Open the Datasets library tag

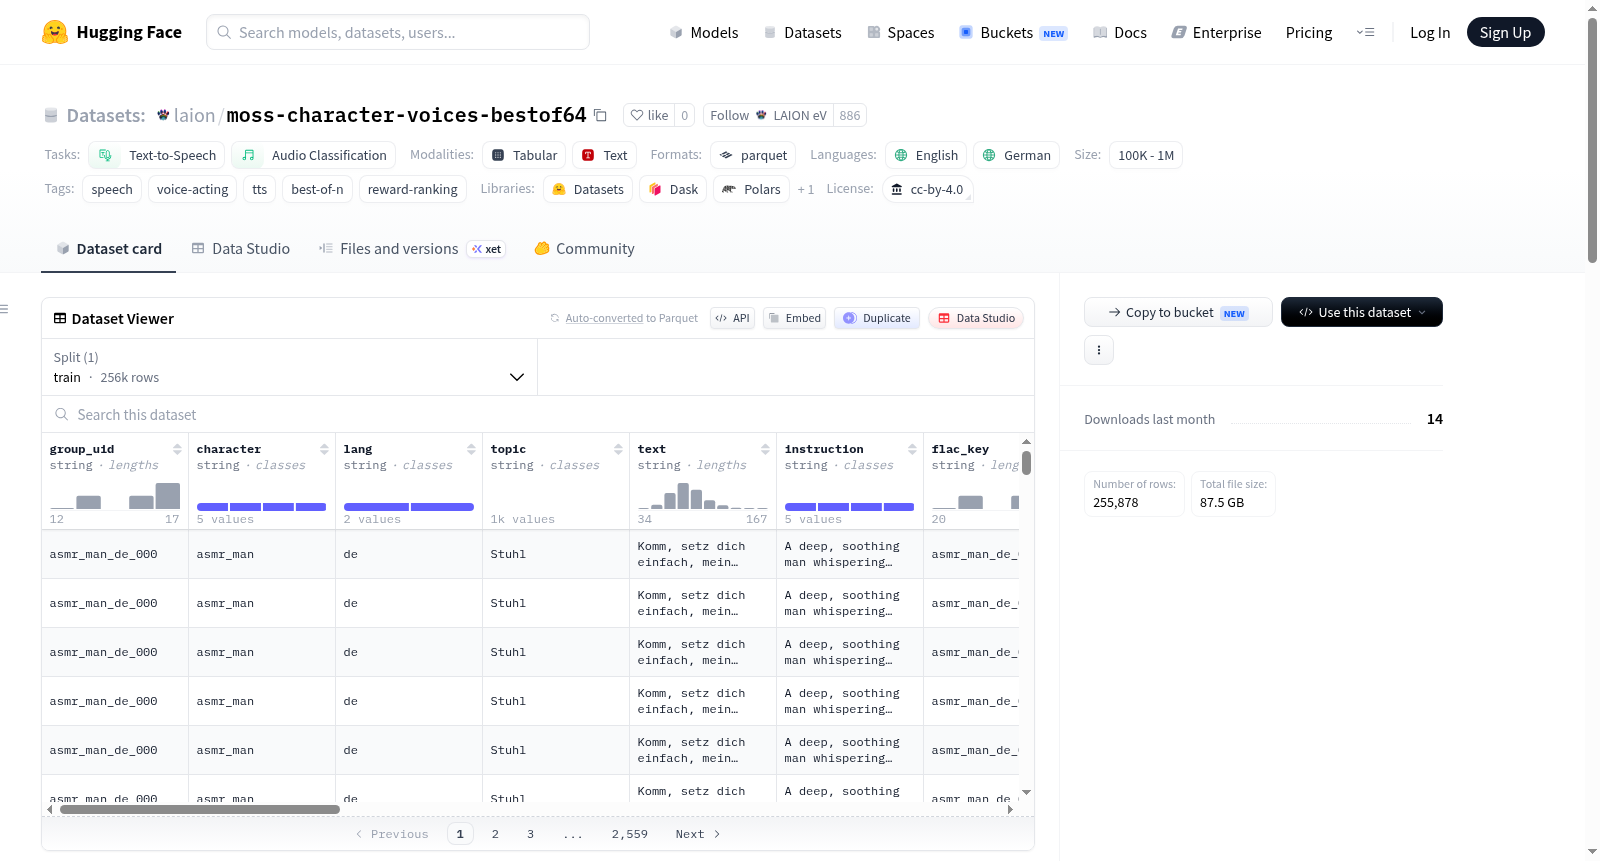[588, 189]
